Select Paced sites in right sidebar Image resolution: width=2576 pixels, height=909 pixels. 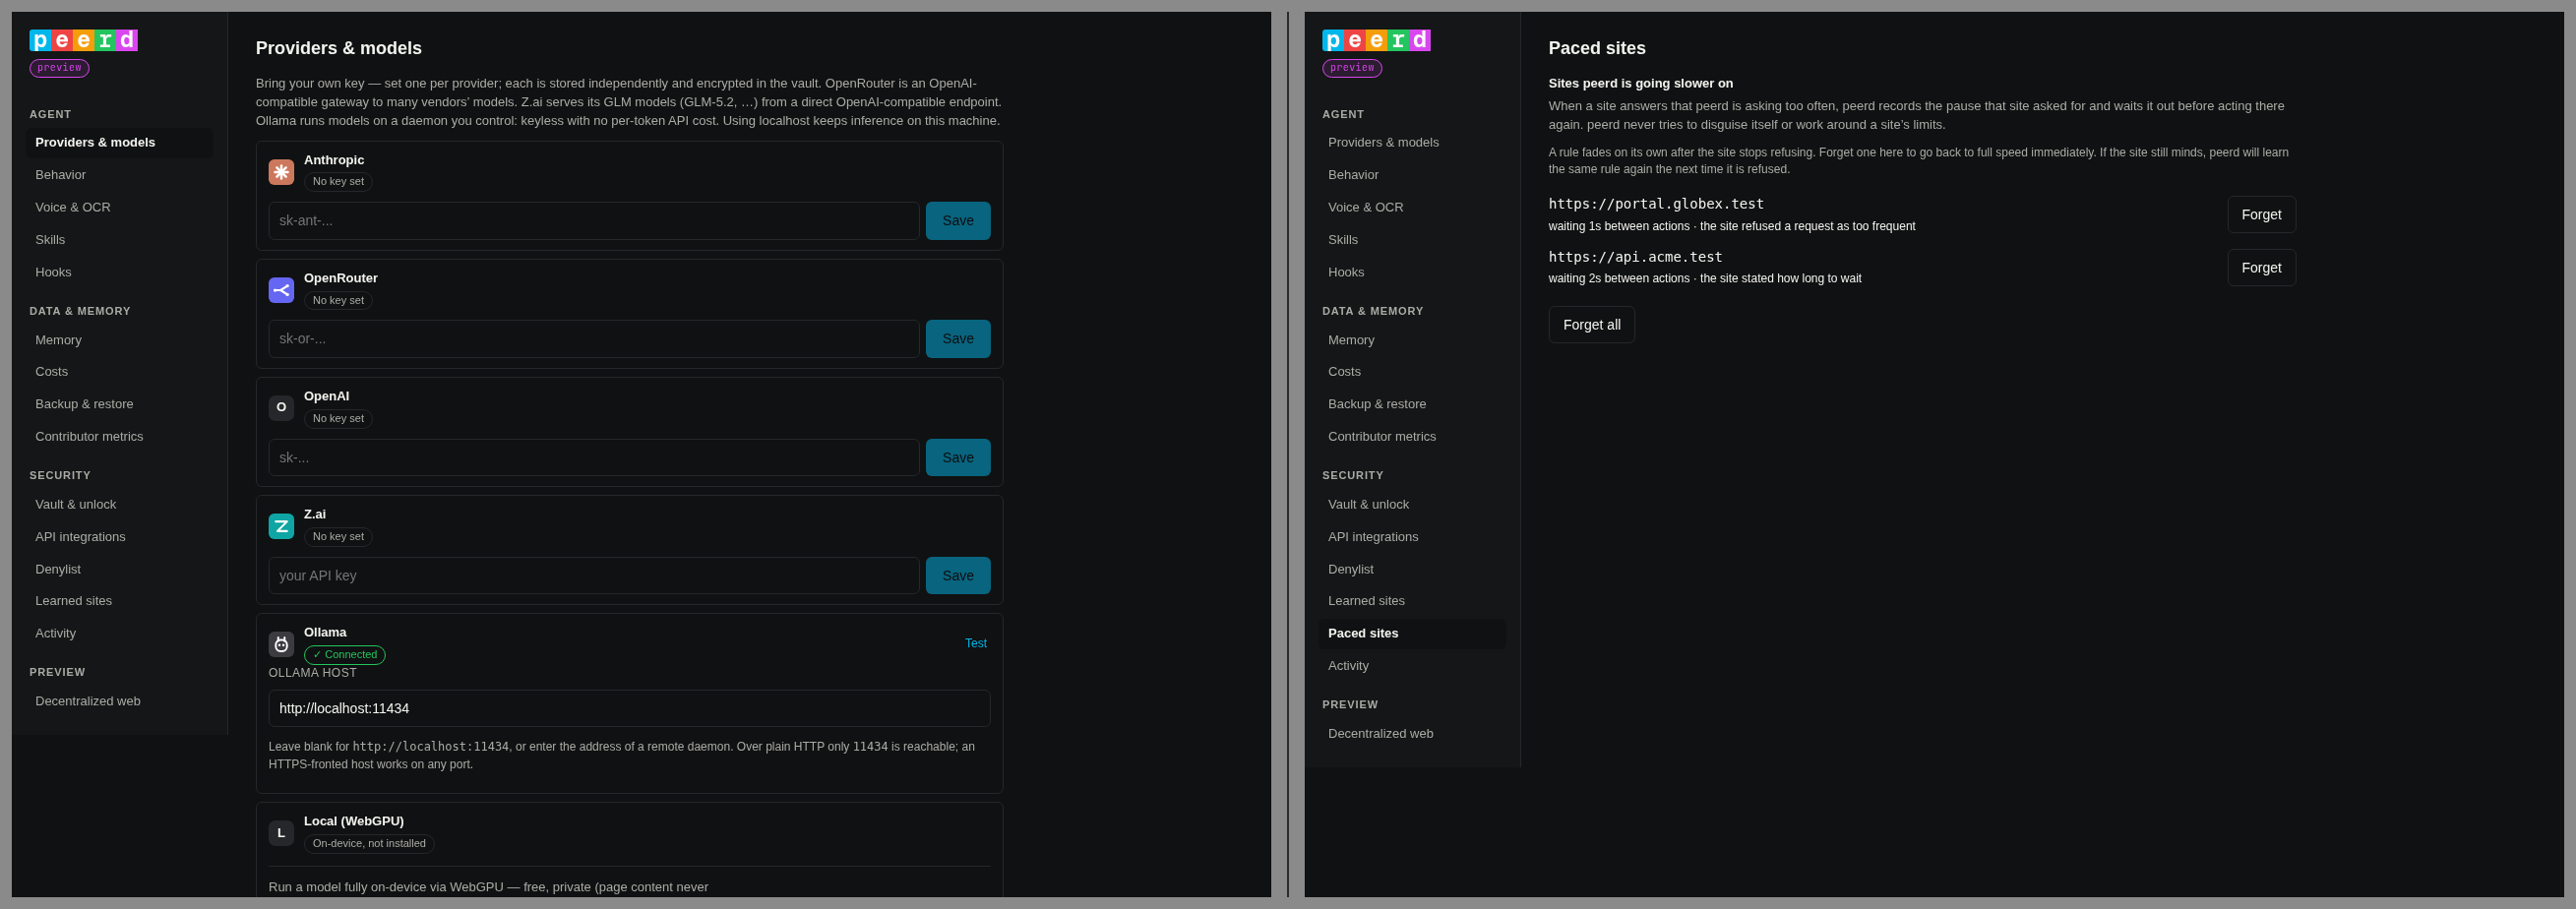tap(1412, 633)
